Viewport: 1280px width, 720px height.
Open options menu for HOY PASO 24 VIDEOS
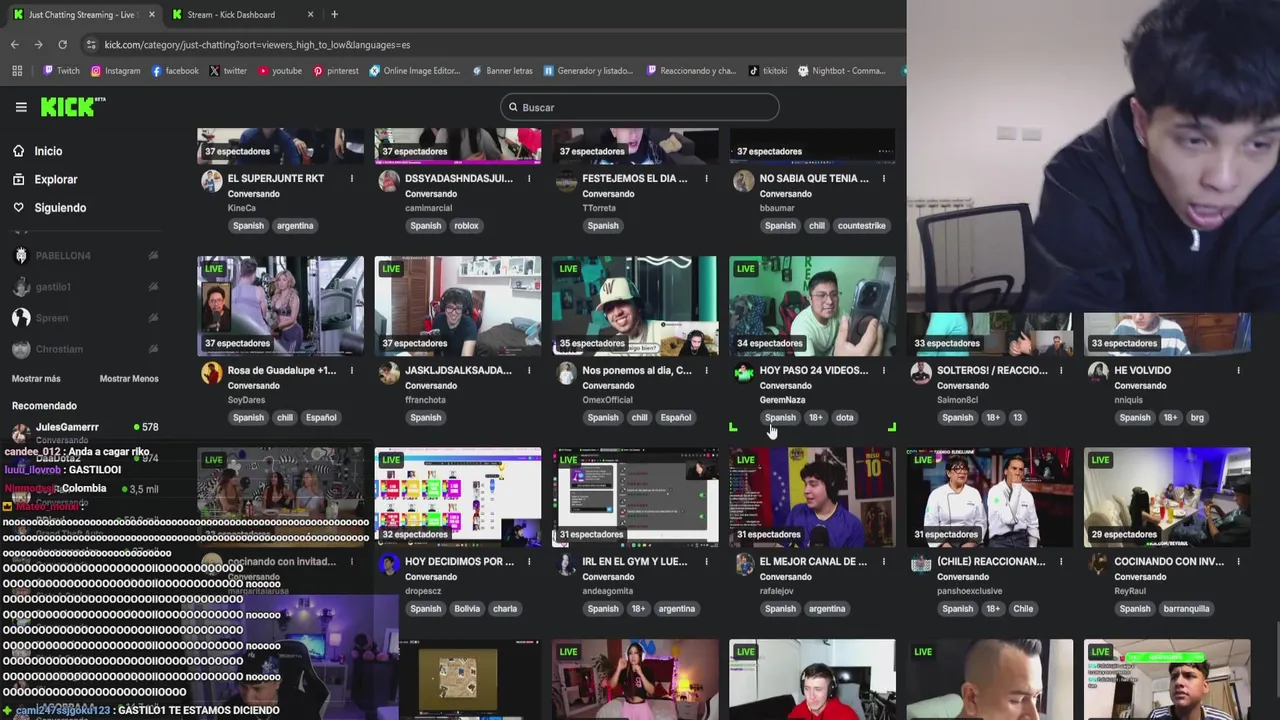tap(883, 370)
